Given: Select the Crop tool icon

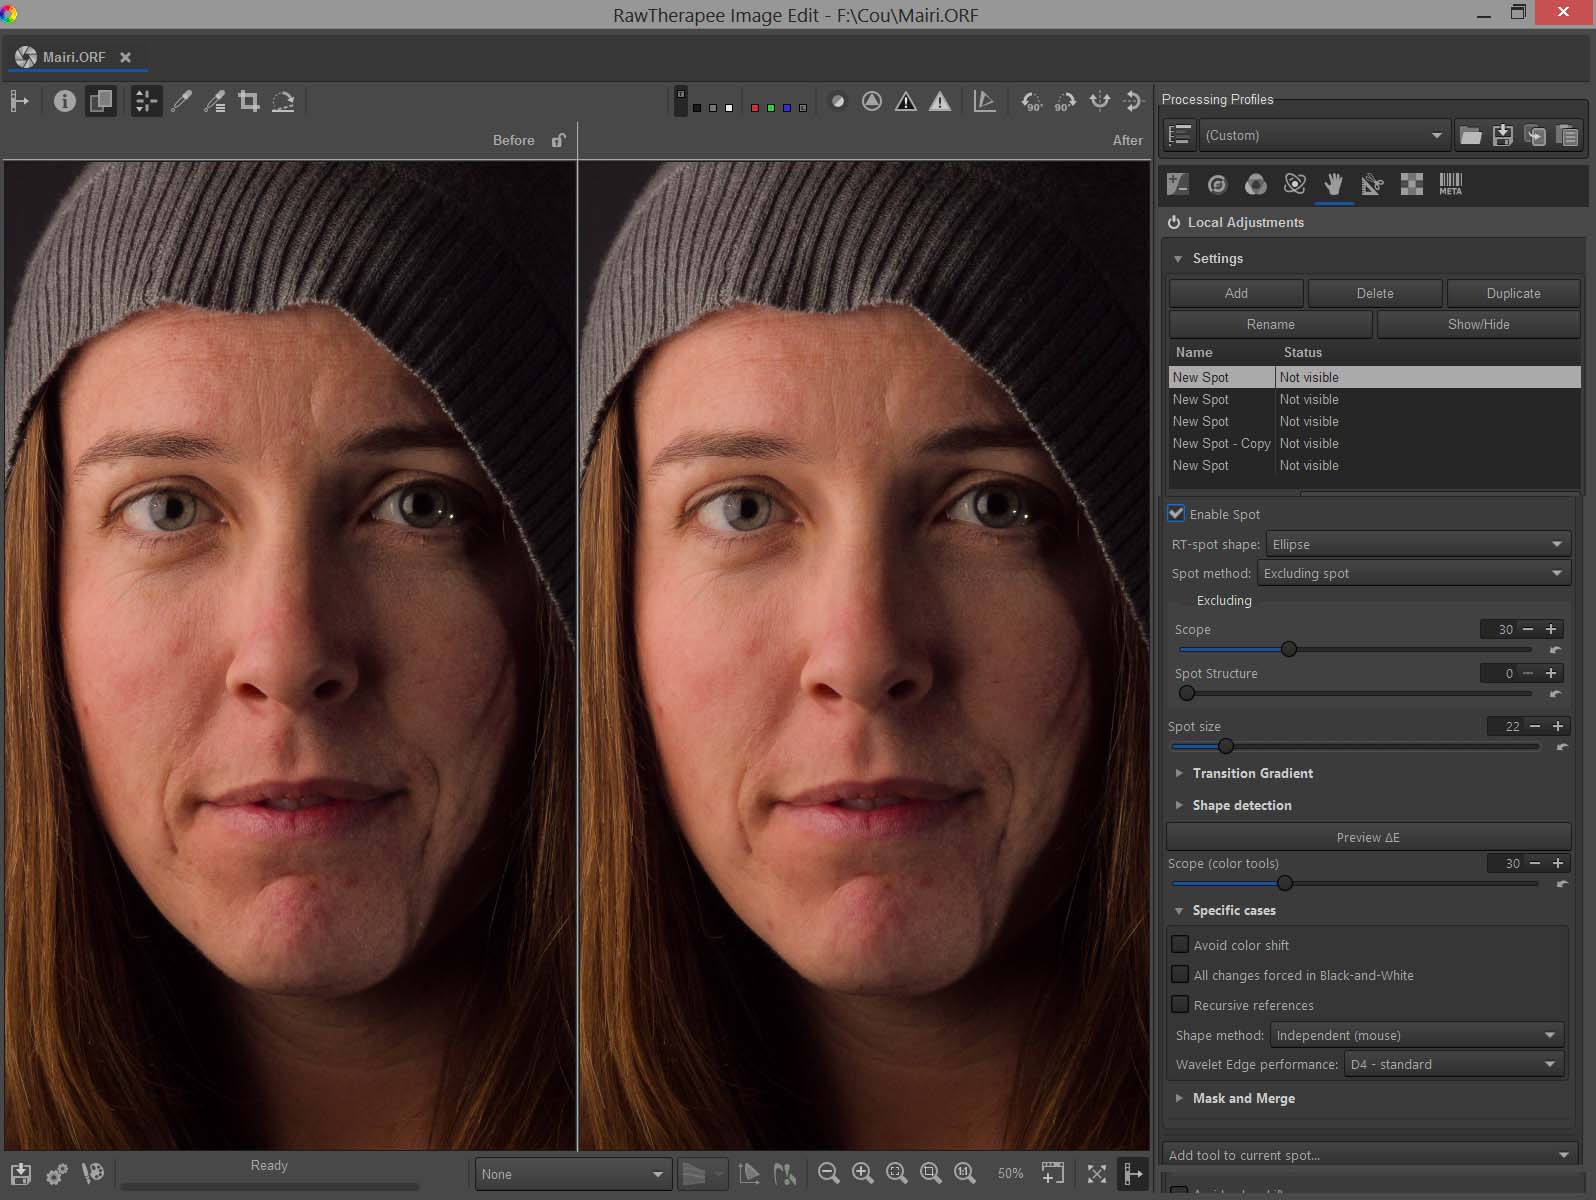Looking at the screenshot, I should click(x=249, y=101).
